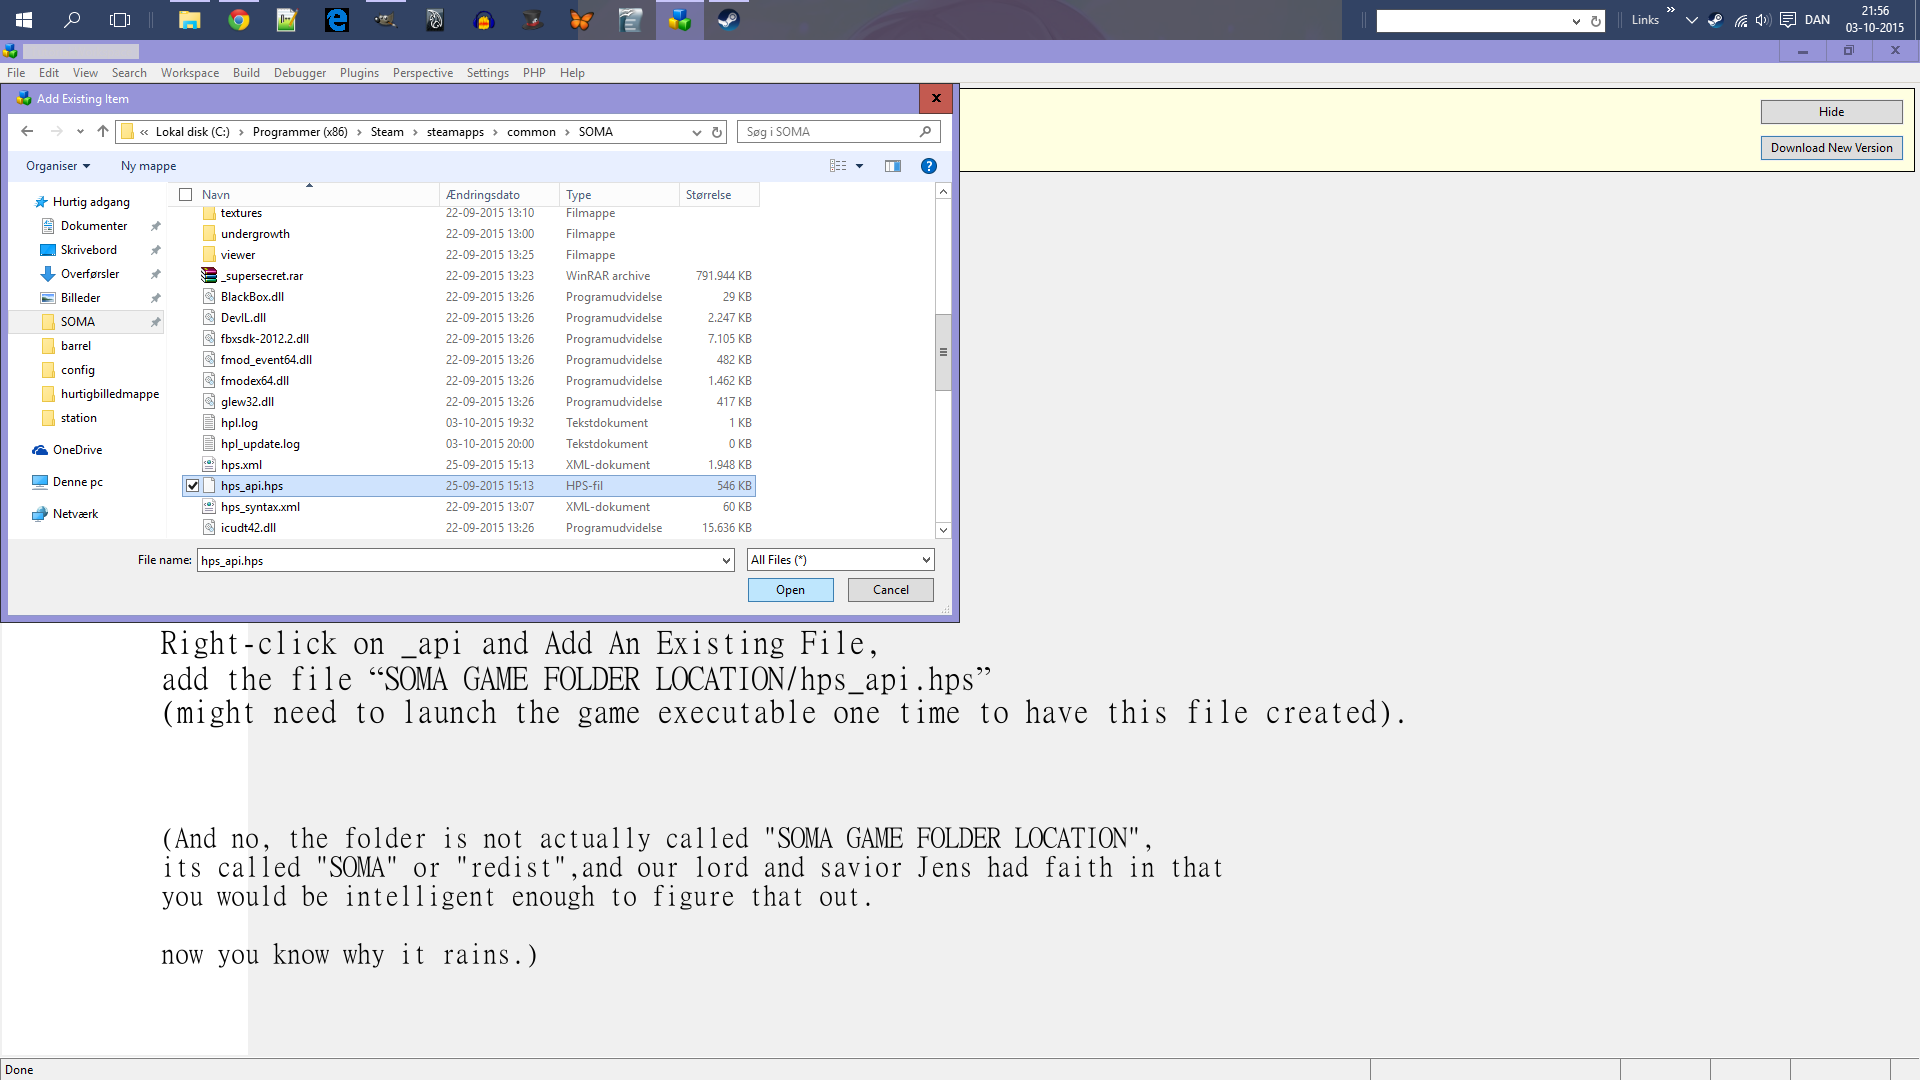Click scroll-down arrow of file list
Viewport: 1920px width, 1080px height.
point(943,530)
